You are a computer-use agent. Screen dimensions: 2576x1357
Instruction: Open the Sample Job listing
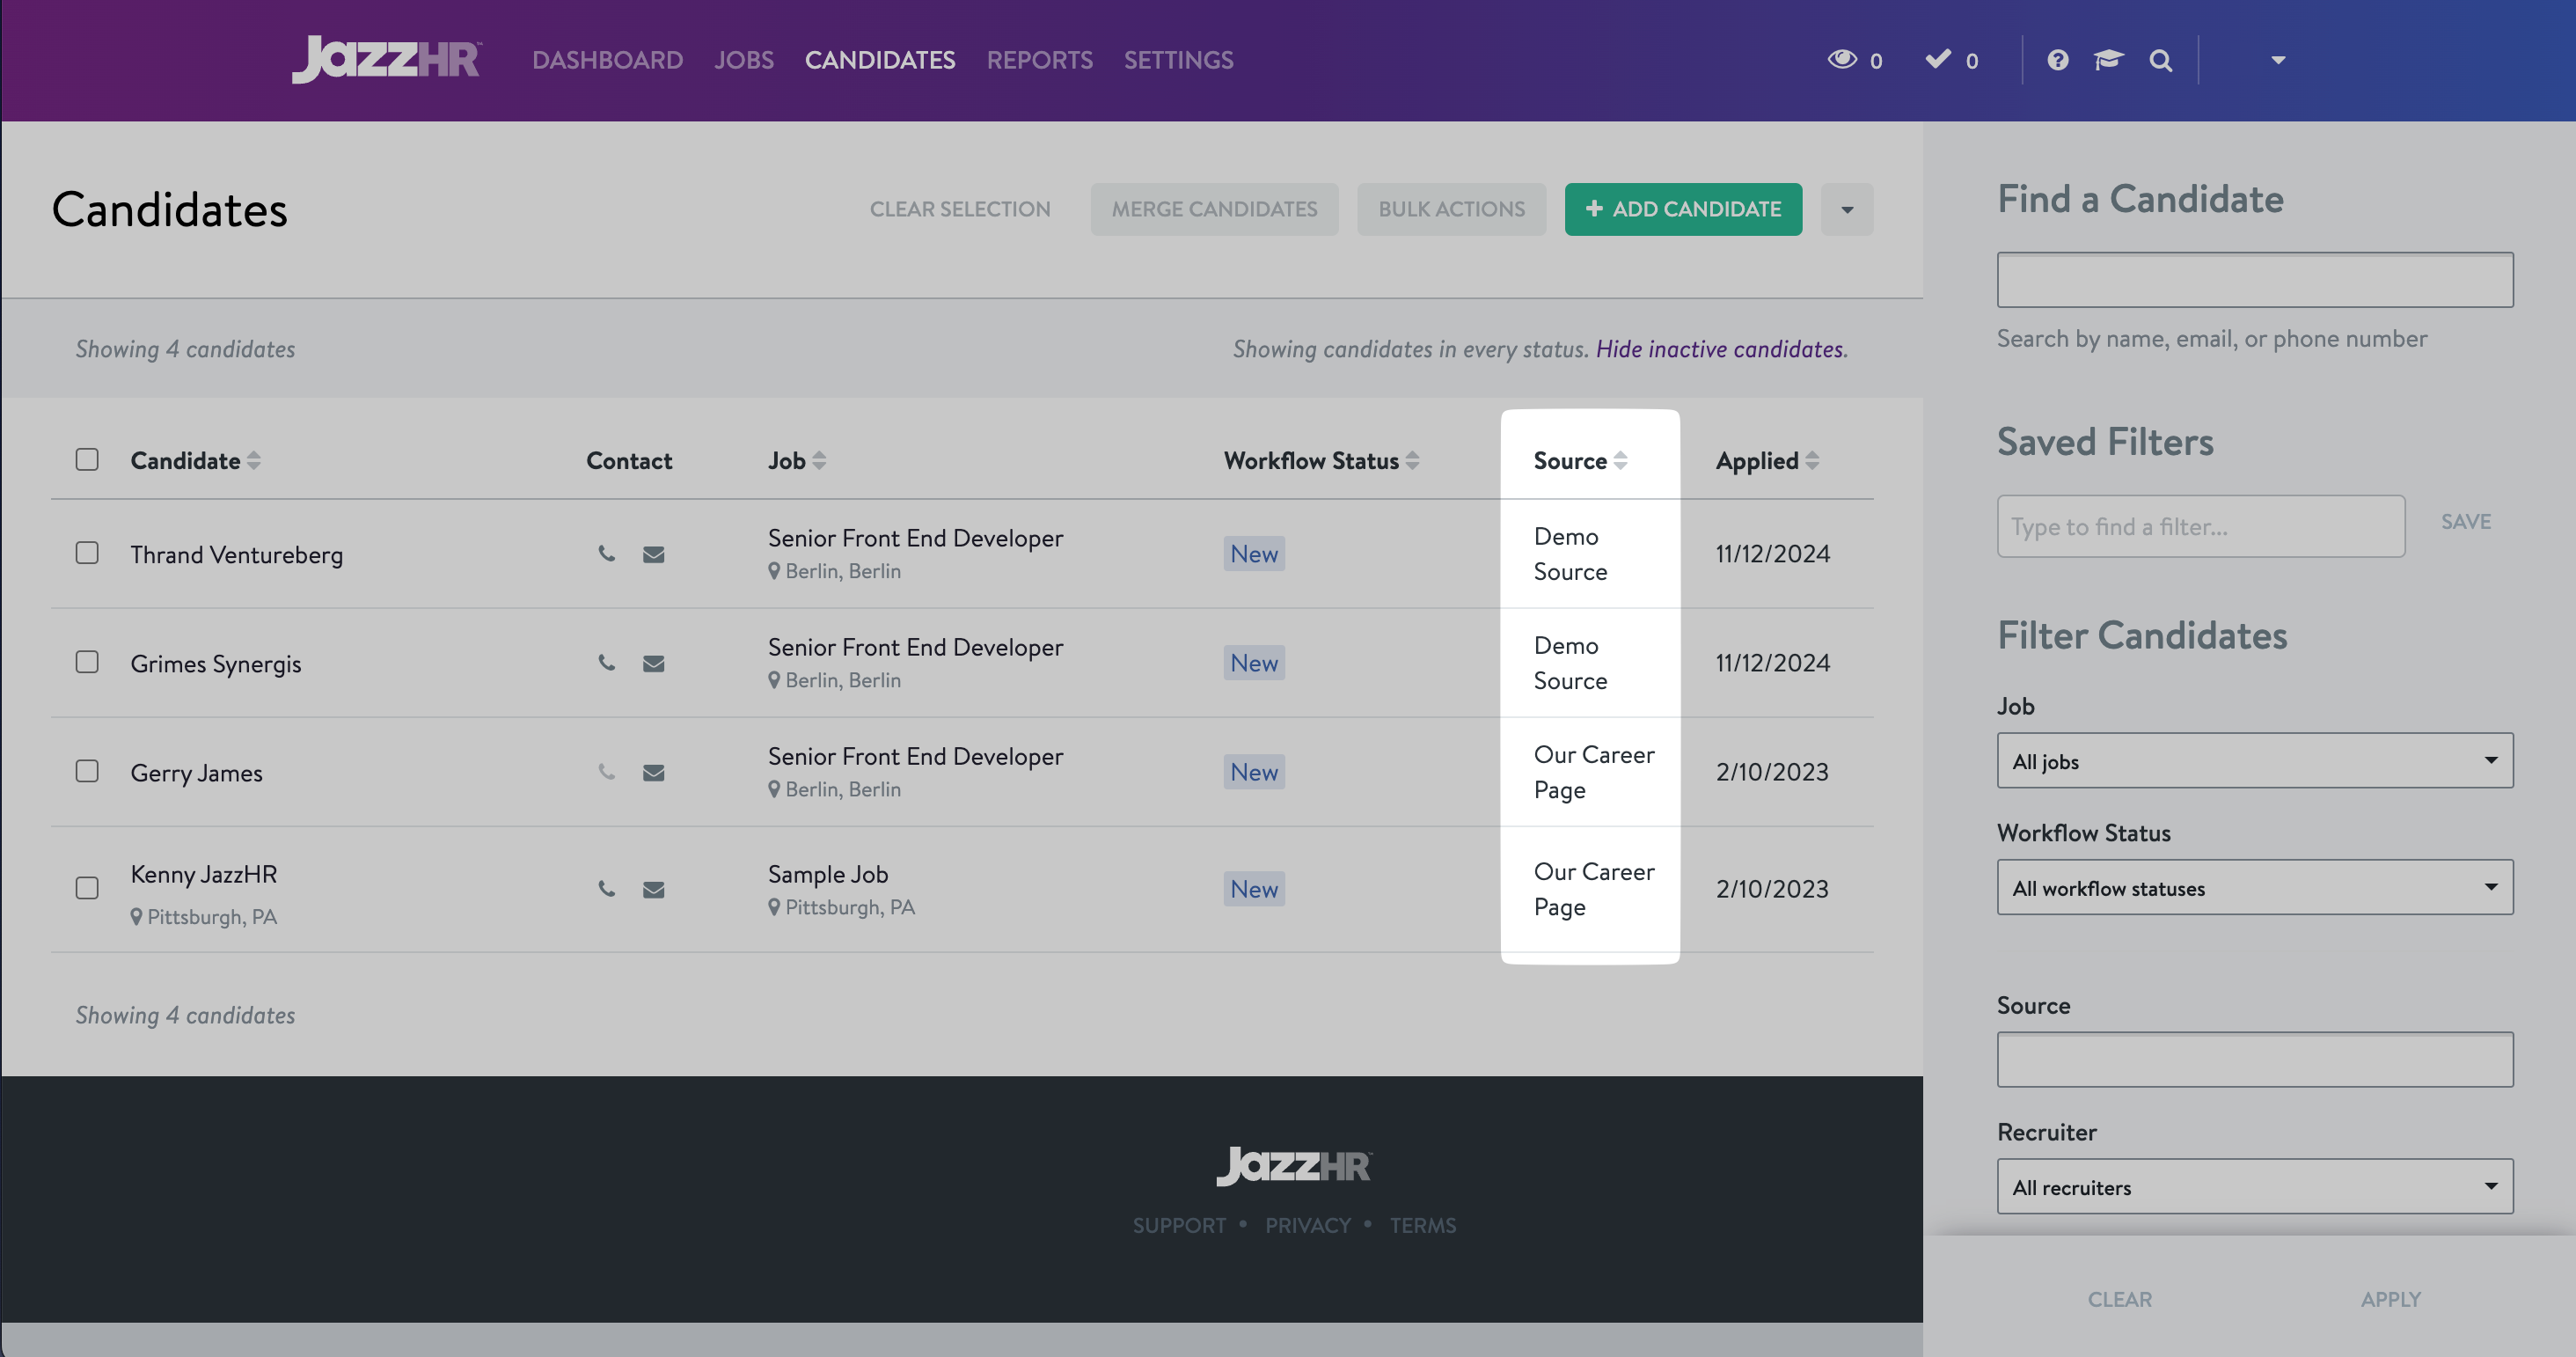point(828,873)
